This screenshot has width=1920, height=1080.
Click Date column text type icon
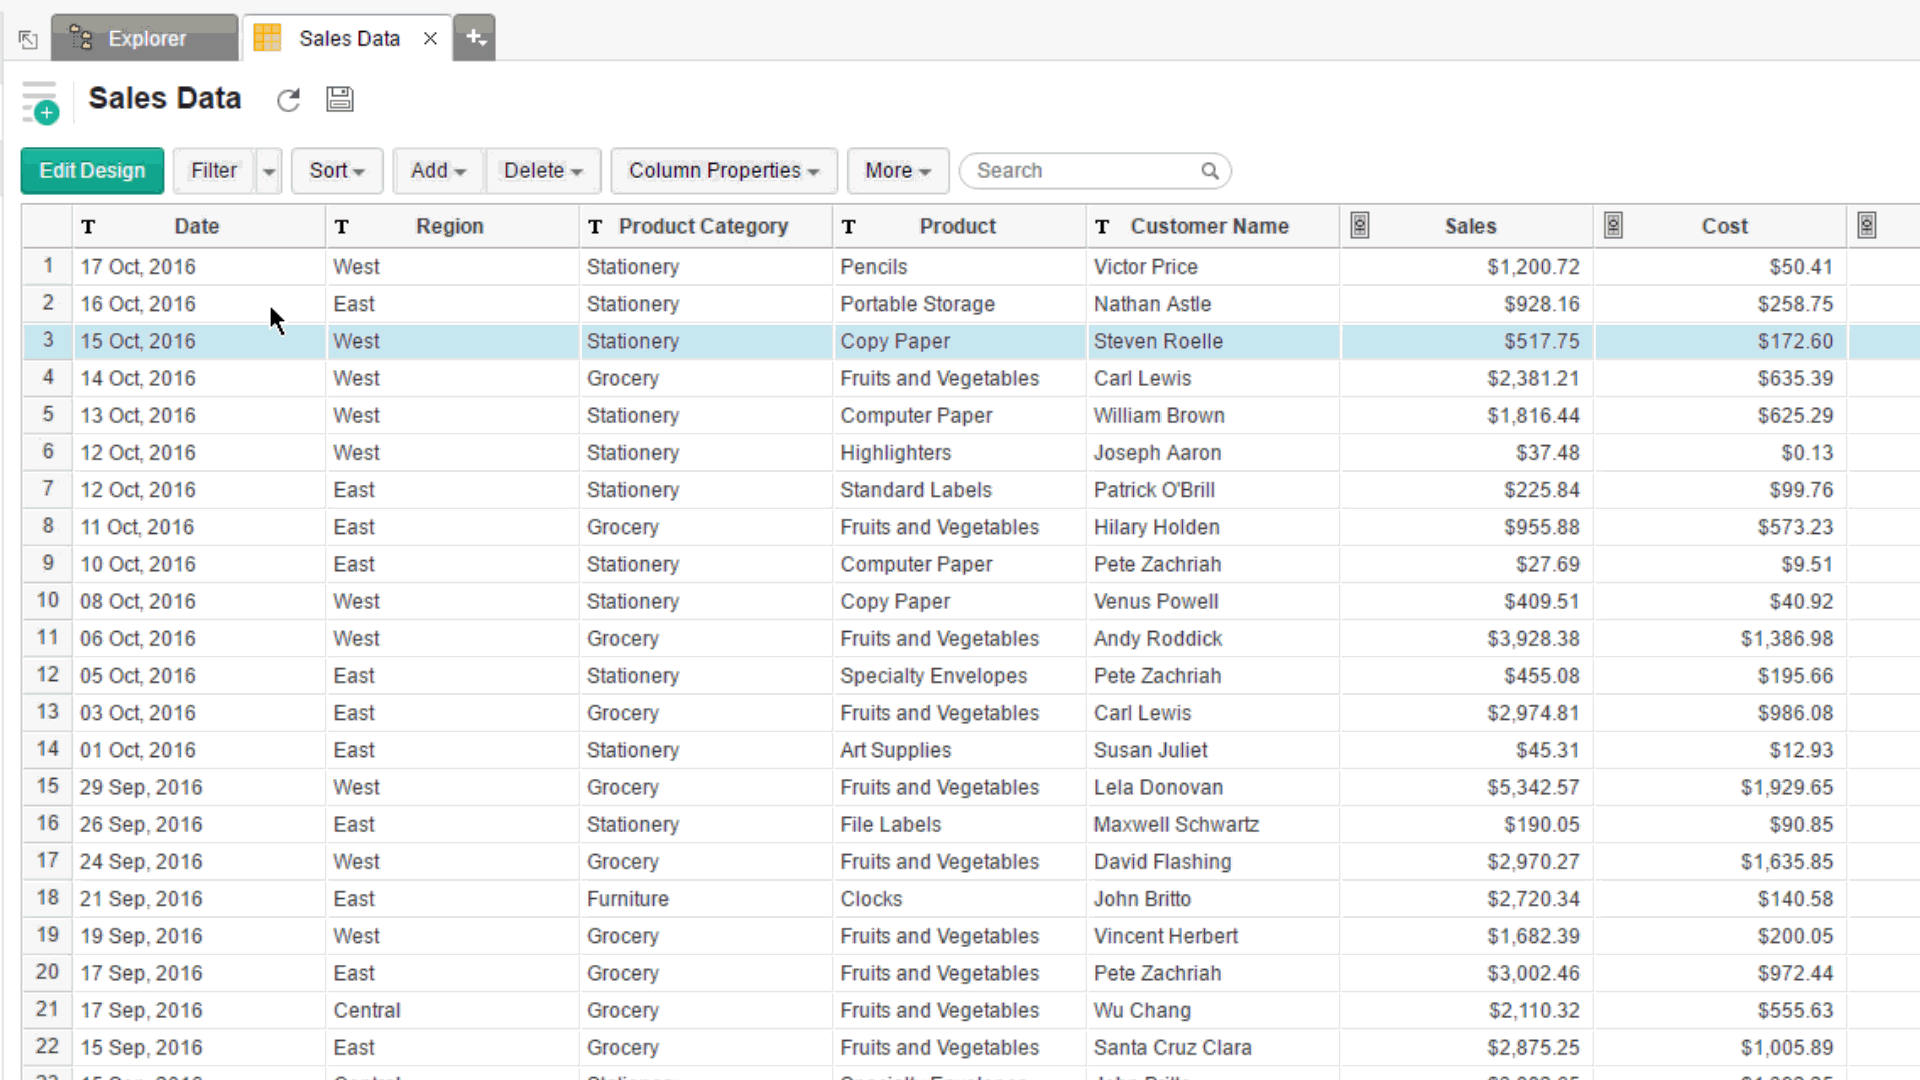89,227
